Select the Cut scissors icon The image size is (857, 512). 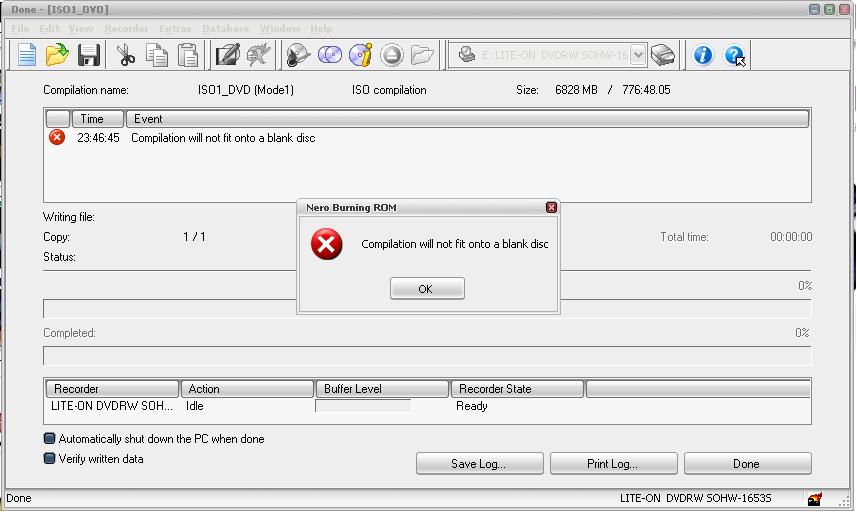126,55
